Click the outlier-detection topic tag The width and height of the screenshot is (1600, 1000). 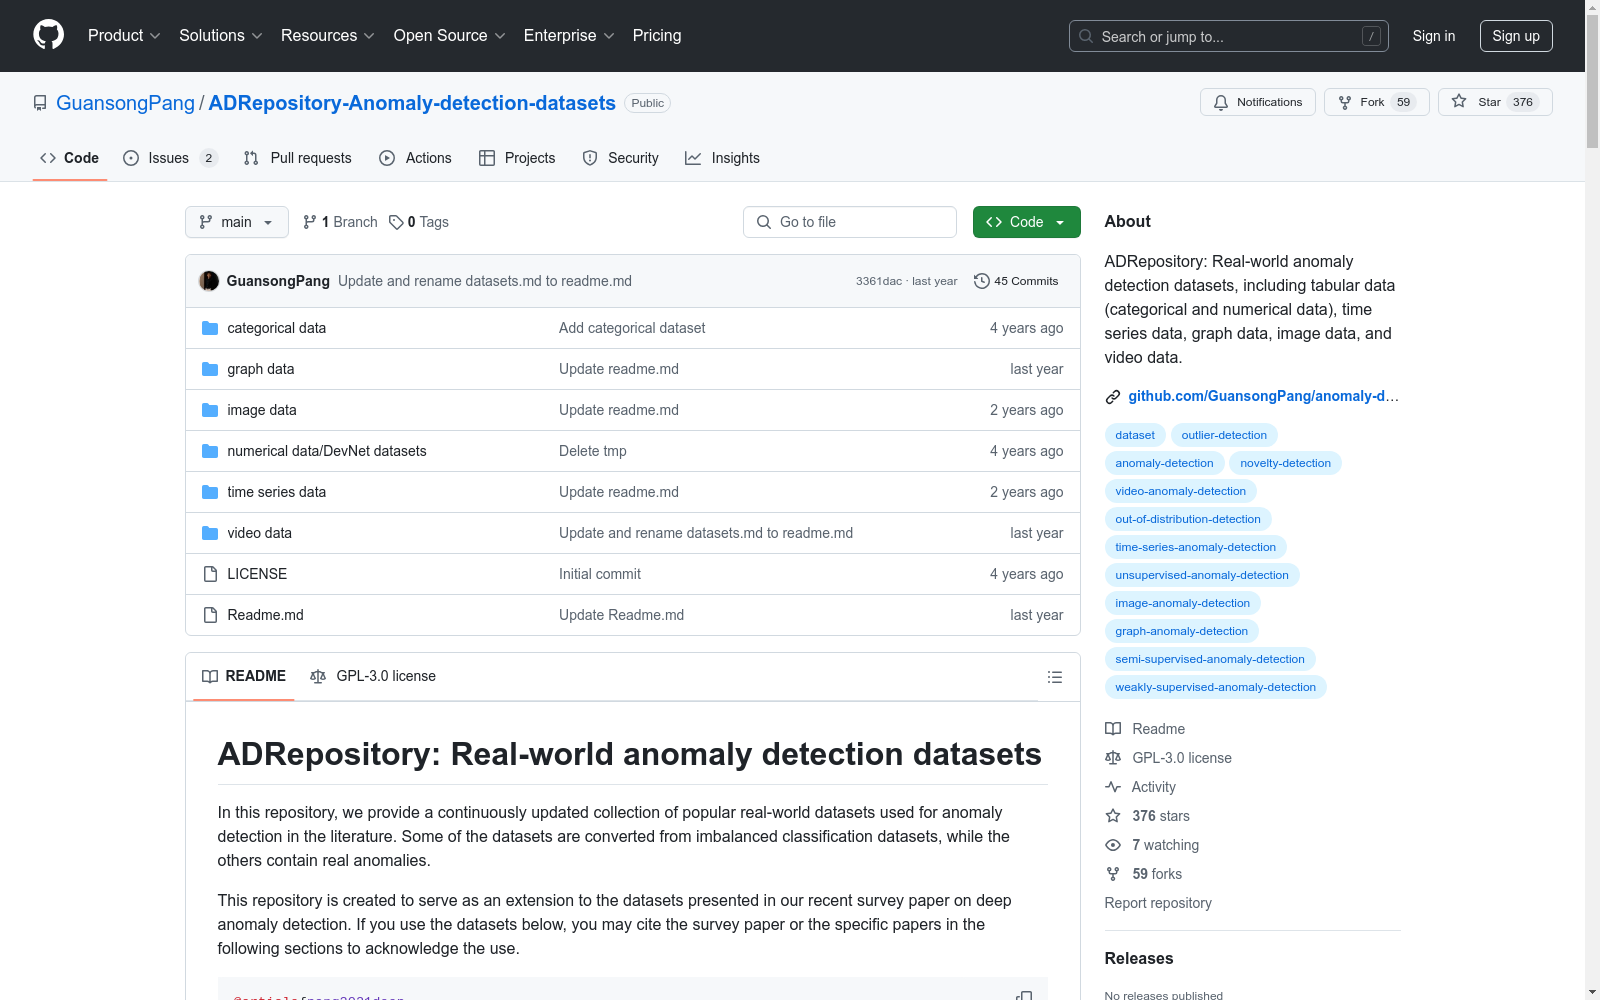1224,435
